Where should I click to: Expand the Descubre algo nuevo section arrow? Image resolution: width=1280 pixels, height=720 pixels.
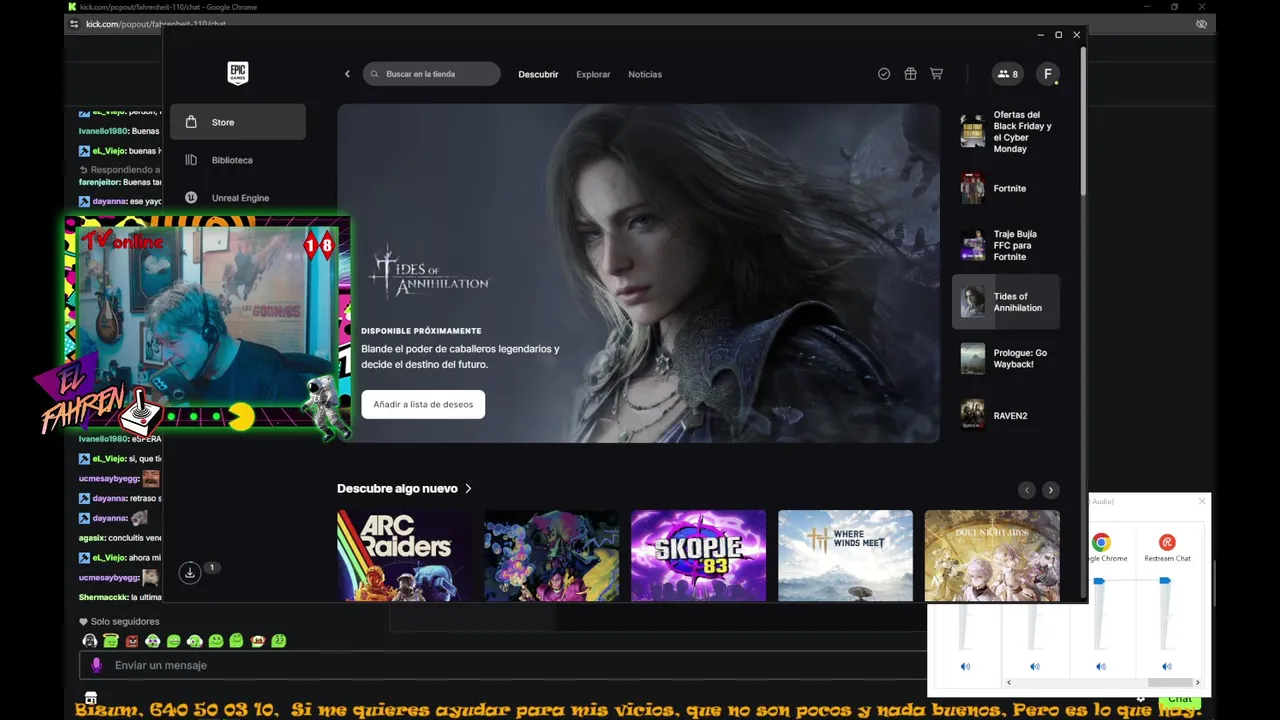point(468,489)
